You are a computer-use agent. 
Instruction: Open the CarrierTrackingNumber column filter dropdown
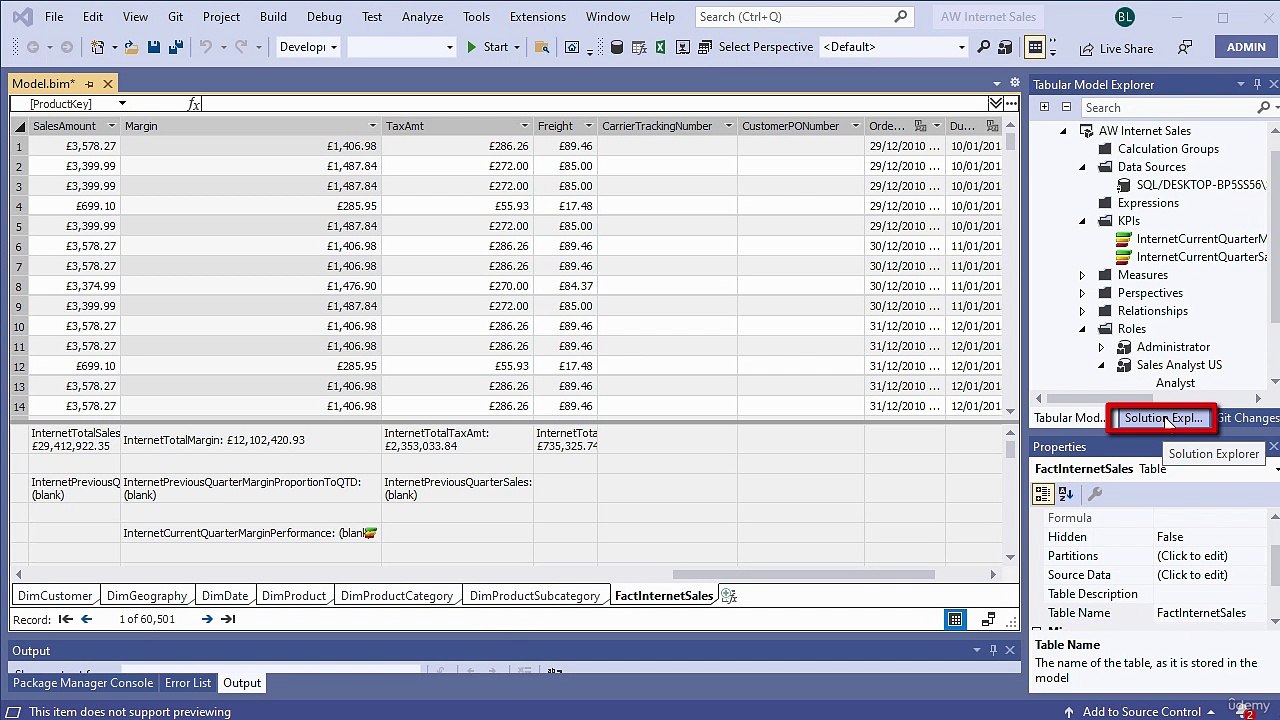[x=728, y=126]
